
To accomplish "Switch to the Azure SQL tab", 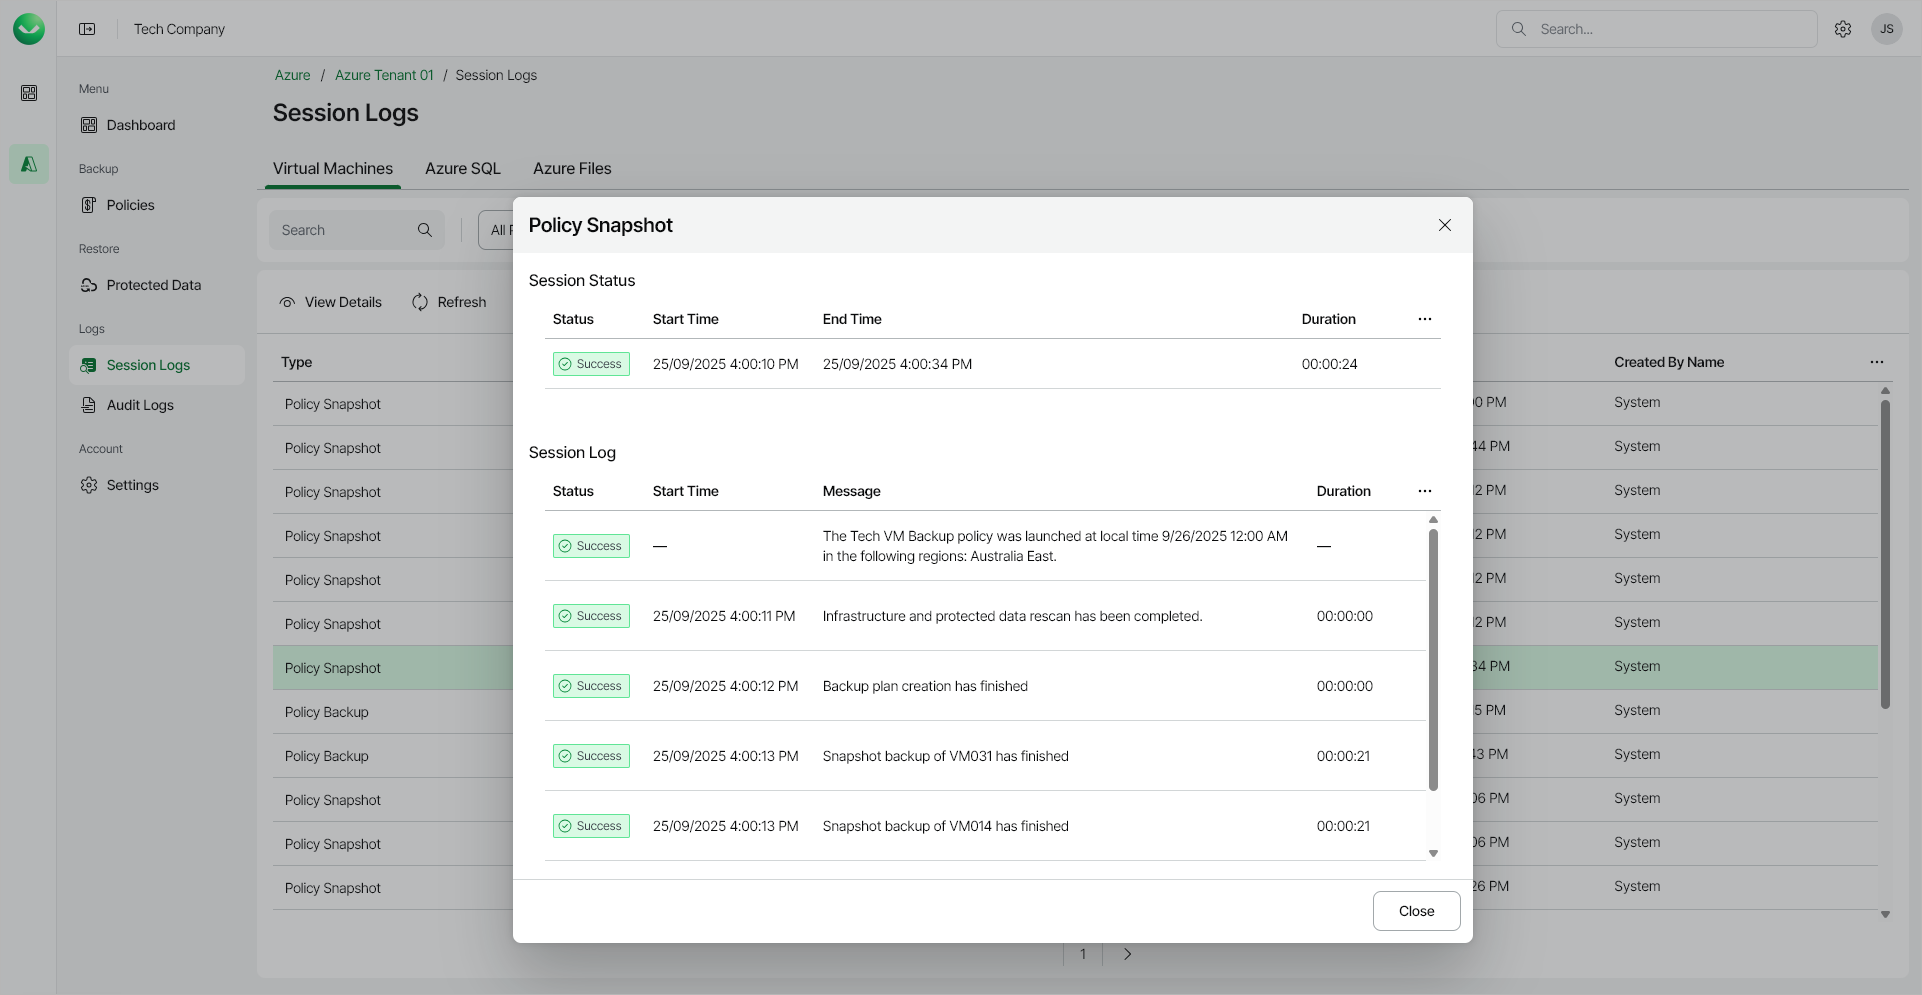I will click(462, 168).
